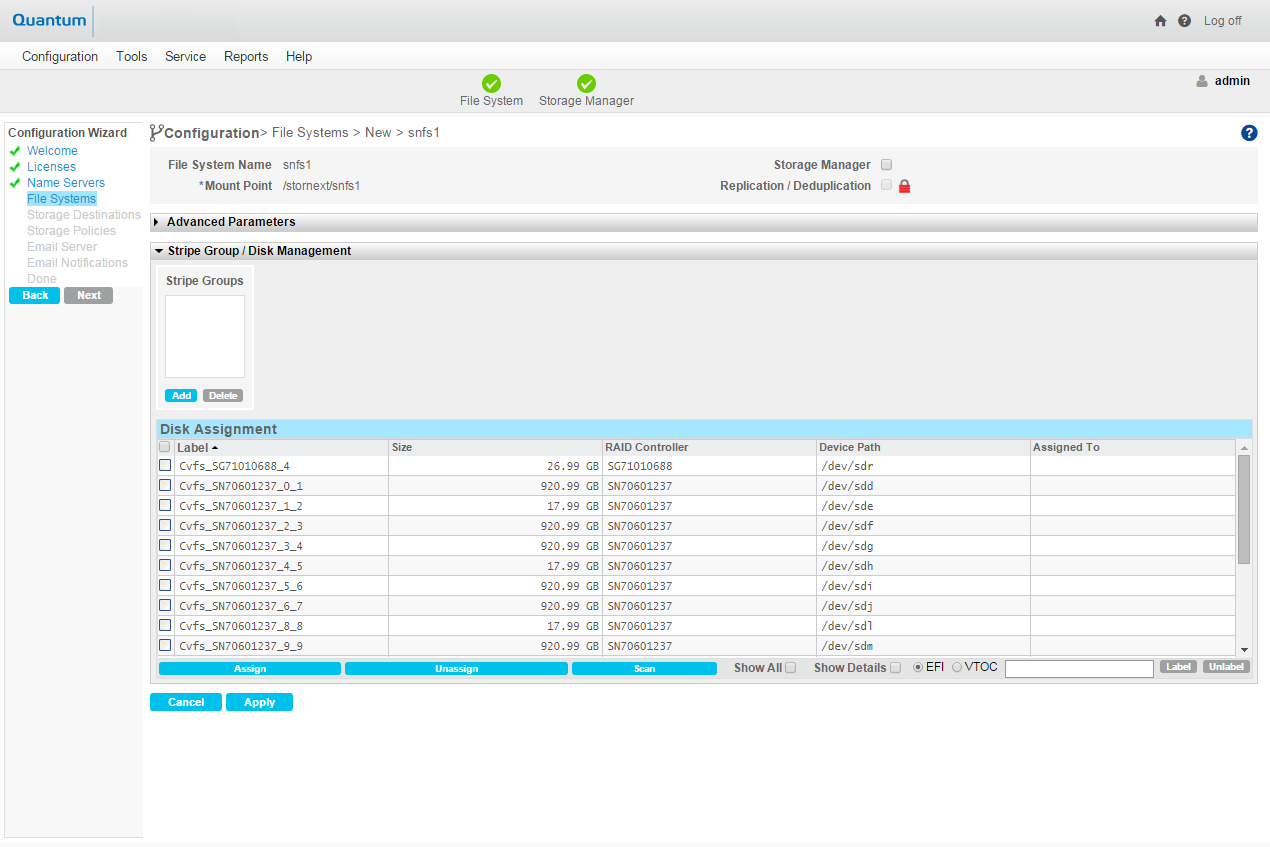The image size is (1270, 847).
Task: Click the disk table scroll up arrow
Action: coord(1244,448)
